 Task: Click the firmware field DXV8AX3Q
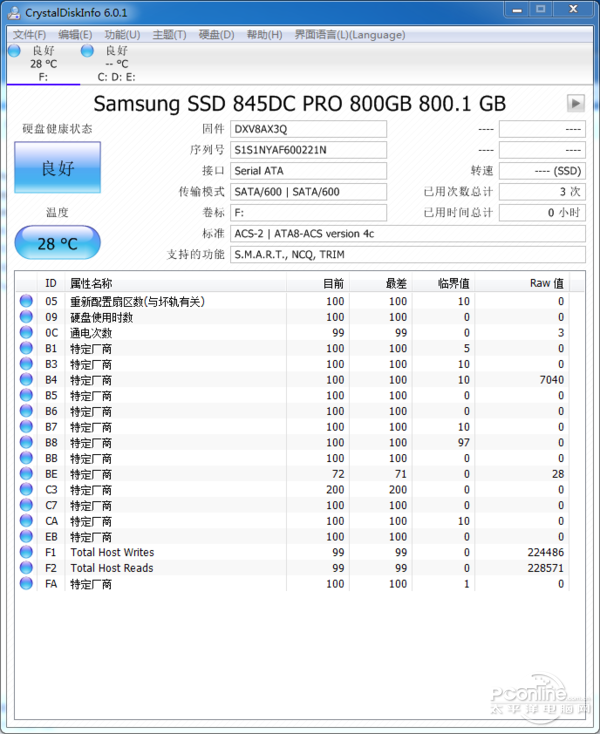(308, 129)
